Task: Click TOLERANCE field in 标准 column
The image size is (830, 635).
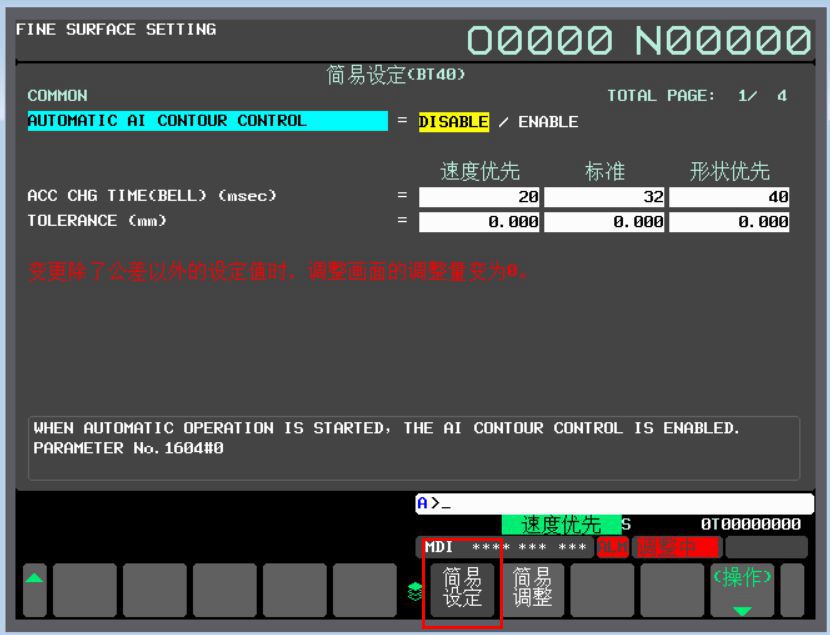Action: pyautogui.click(x=605, y=222)
